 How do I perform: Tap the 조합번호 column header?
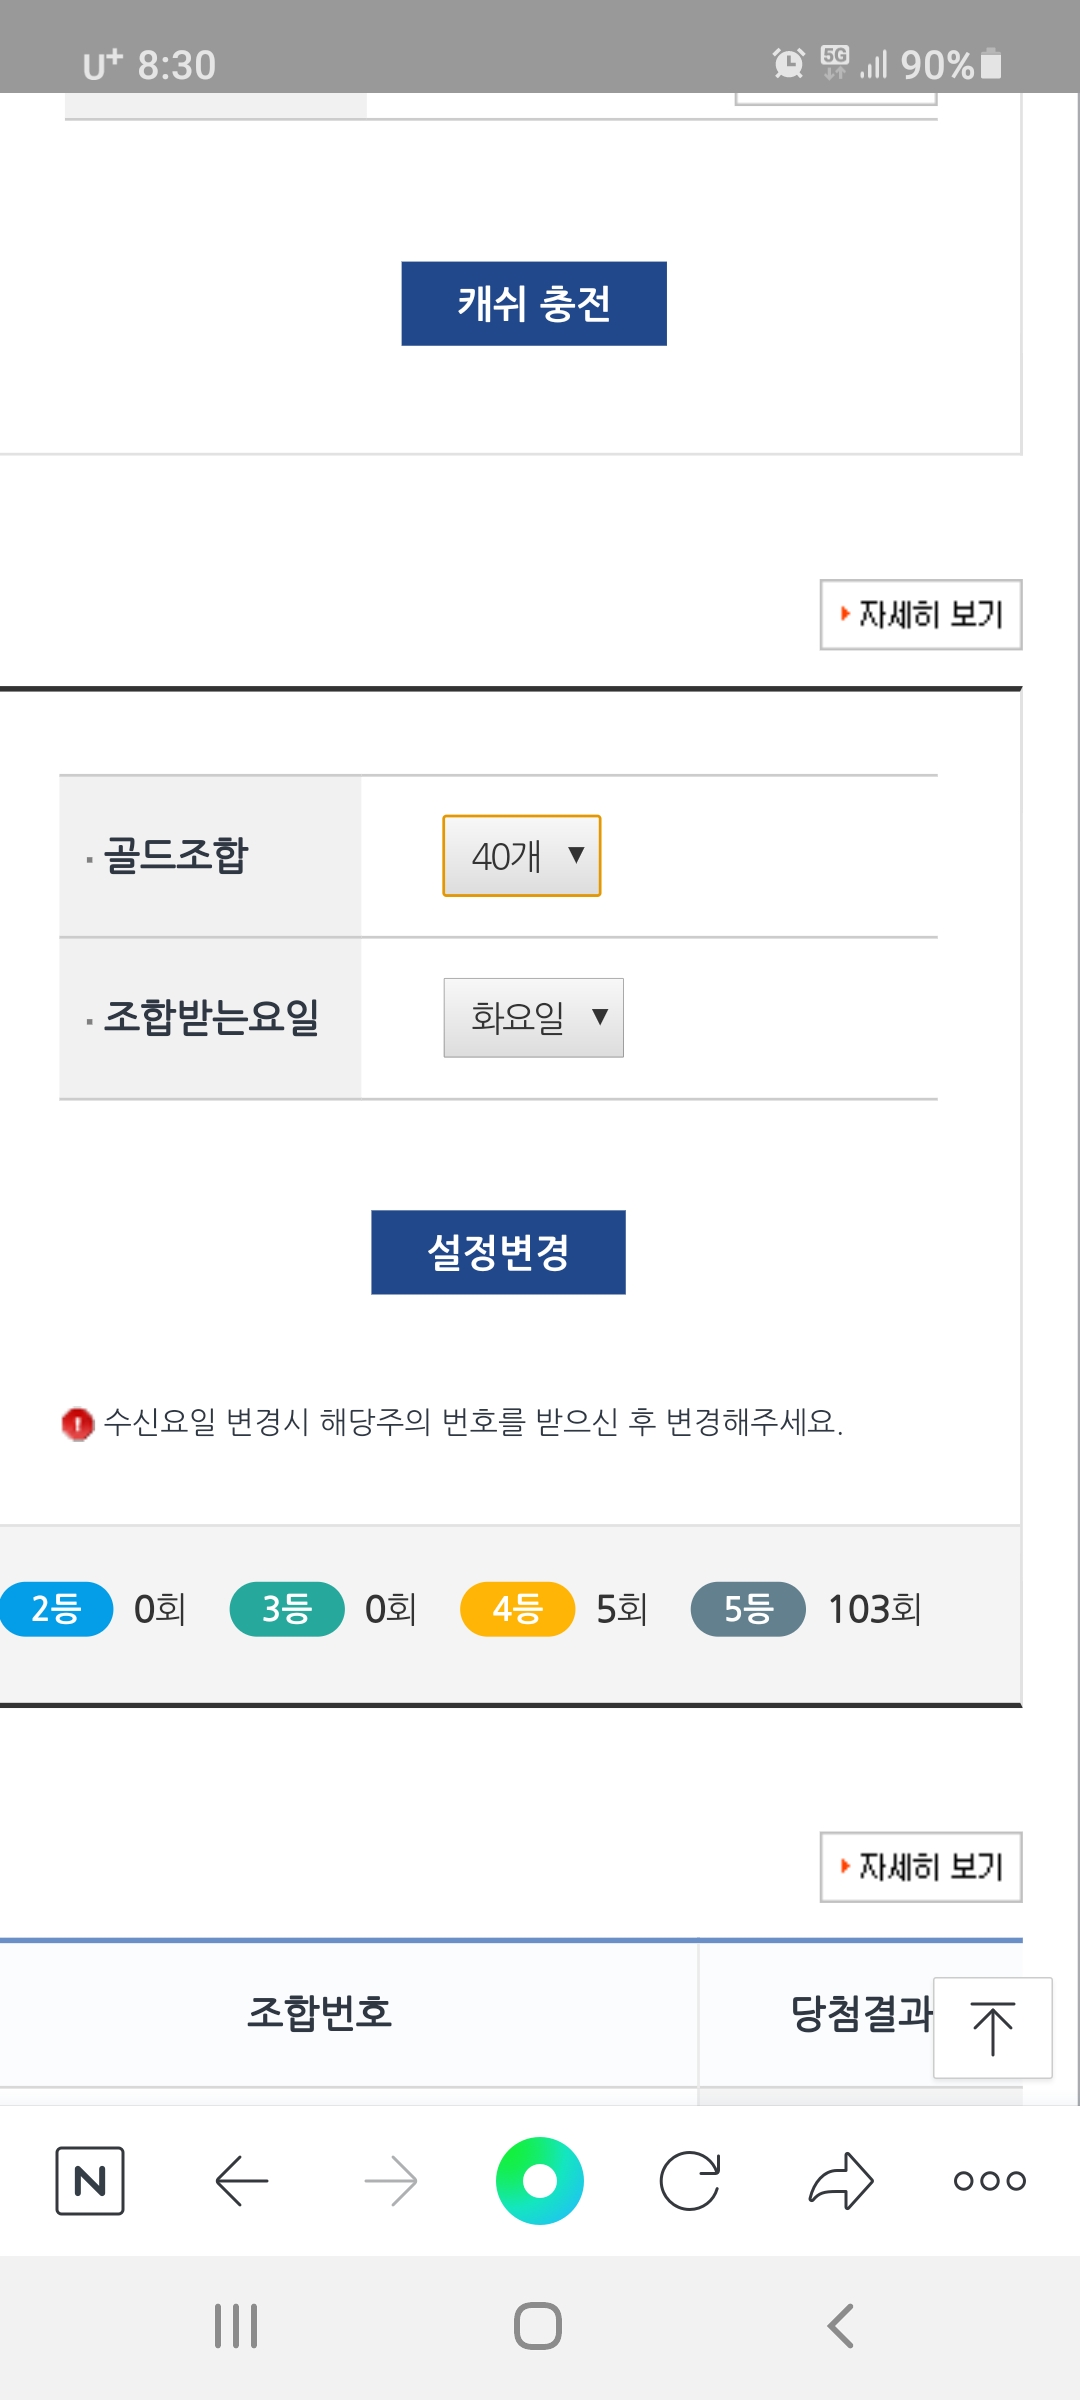pos(320,2012)
